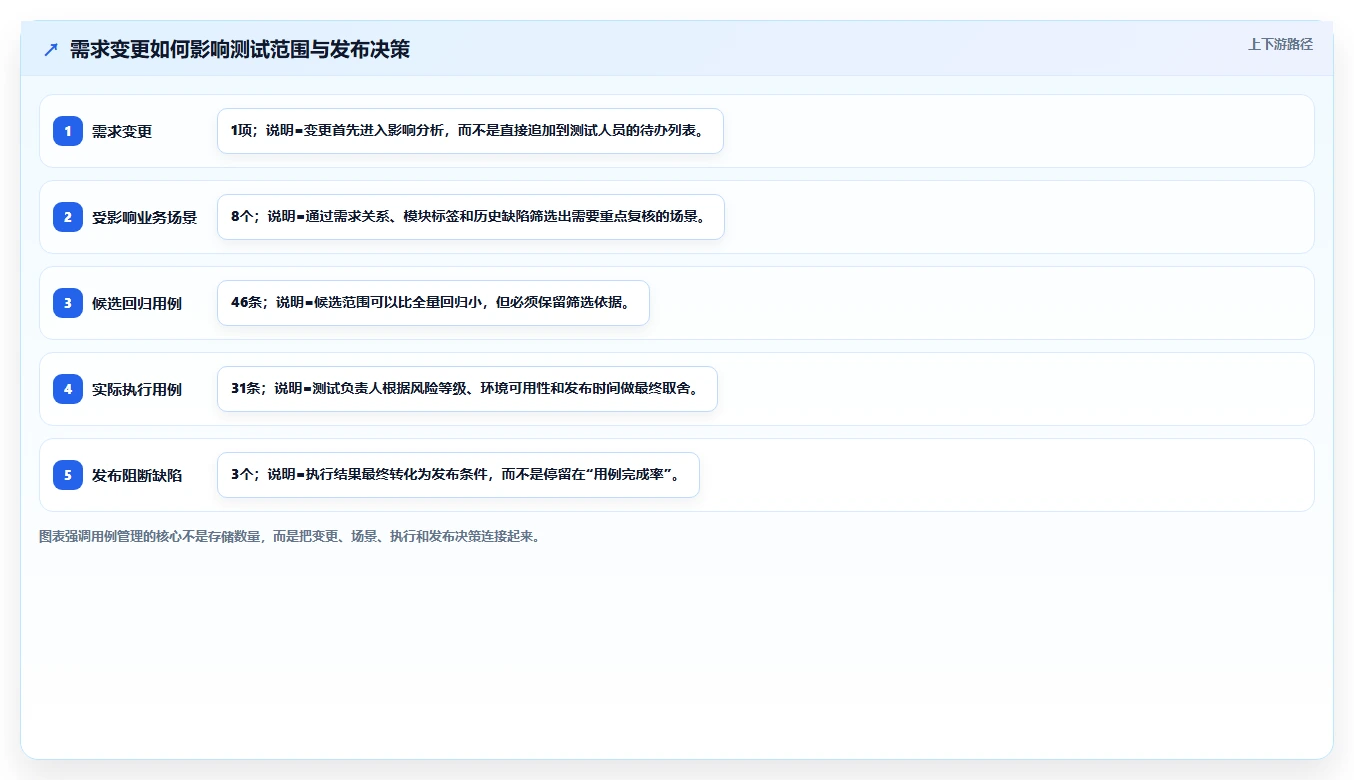
Task: Click the arrow icon beside the title
Action: pos(51,50)
